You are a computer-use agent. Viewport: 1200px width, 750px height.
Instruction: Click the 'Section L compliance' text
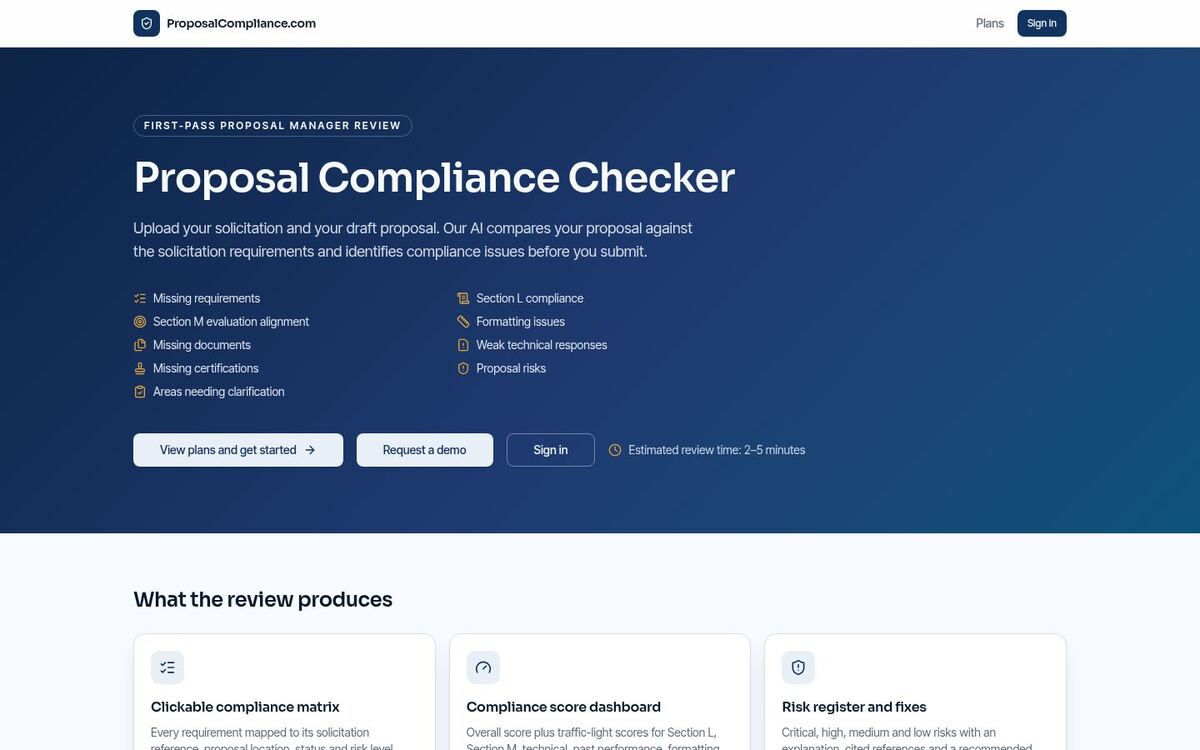tap(530, 298)
